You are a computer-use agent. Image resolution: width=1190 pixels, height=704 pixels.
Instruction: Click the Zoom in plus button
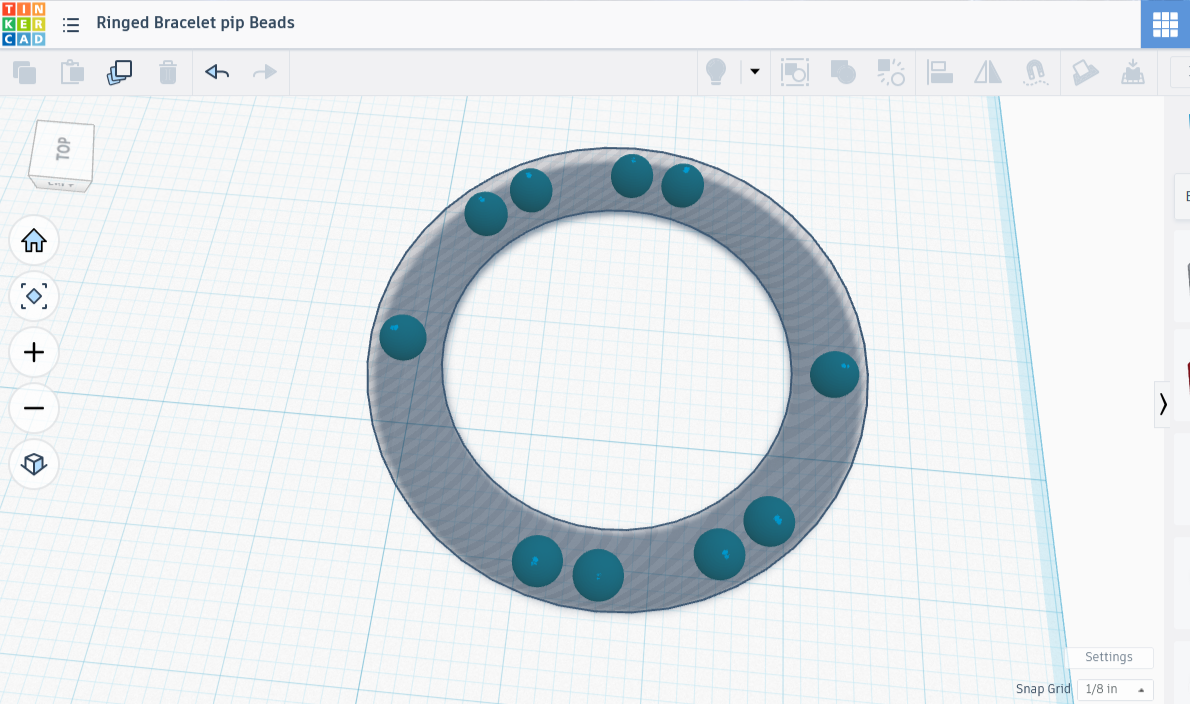point(34,352)
